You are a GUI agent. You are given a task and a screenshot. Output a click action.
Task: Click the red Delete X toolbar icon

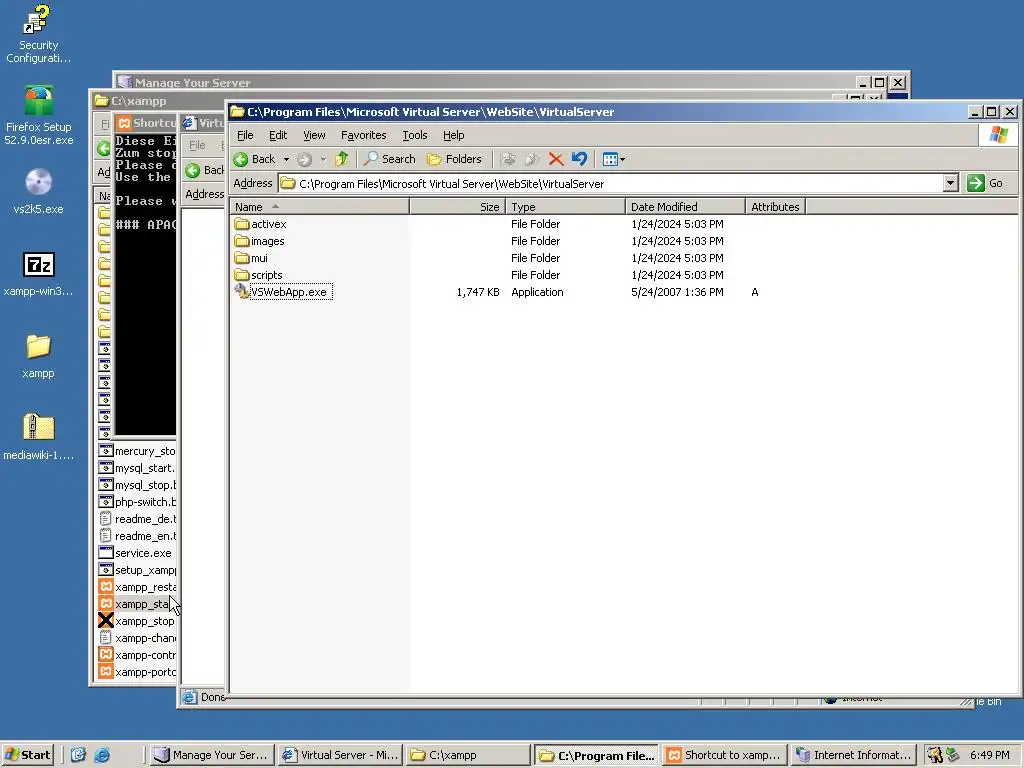[x=556, y=159]
